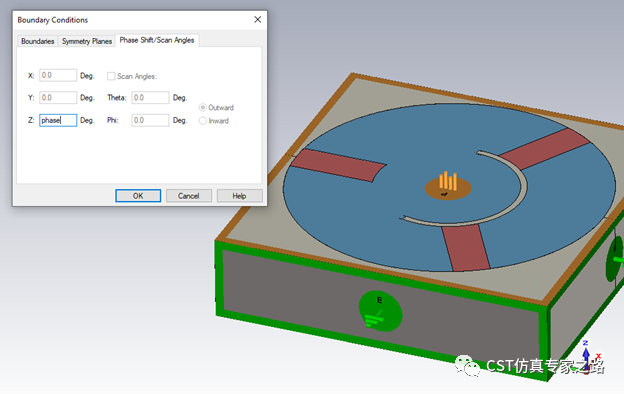The image size is (624, 394).
Task: Click the Z phase shift input field
Action: click(58, 120)
